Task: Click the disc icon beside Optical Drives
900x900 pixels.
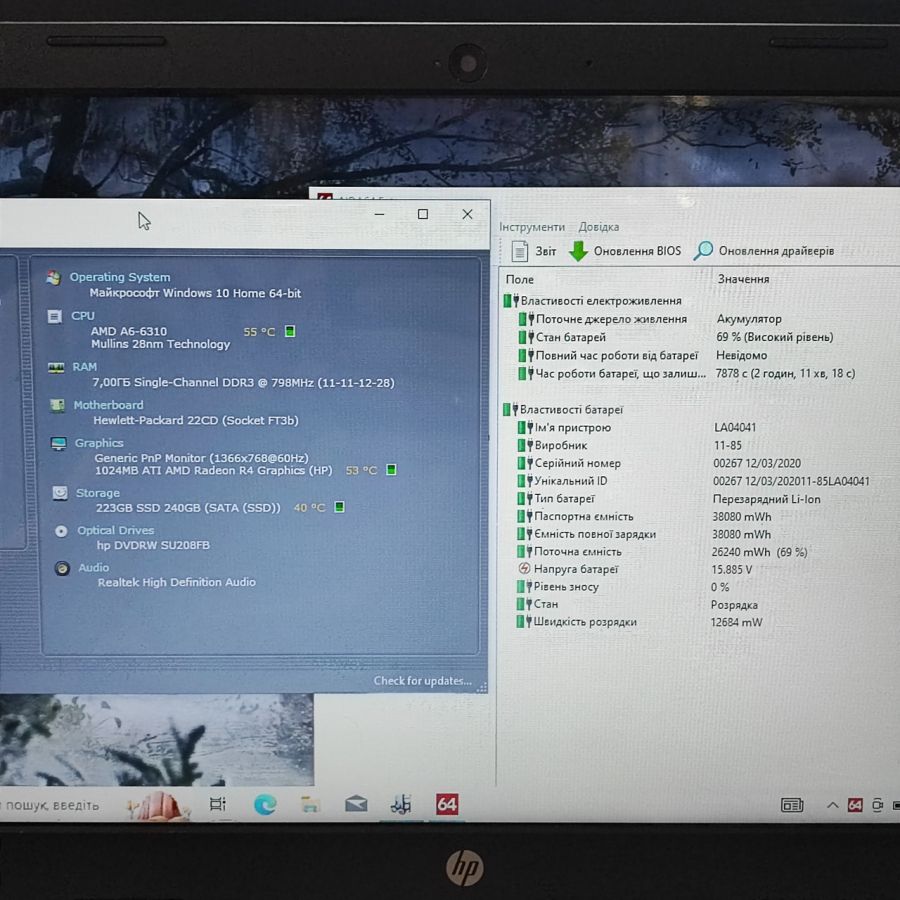Action: coord(61,531)
